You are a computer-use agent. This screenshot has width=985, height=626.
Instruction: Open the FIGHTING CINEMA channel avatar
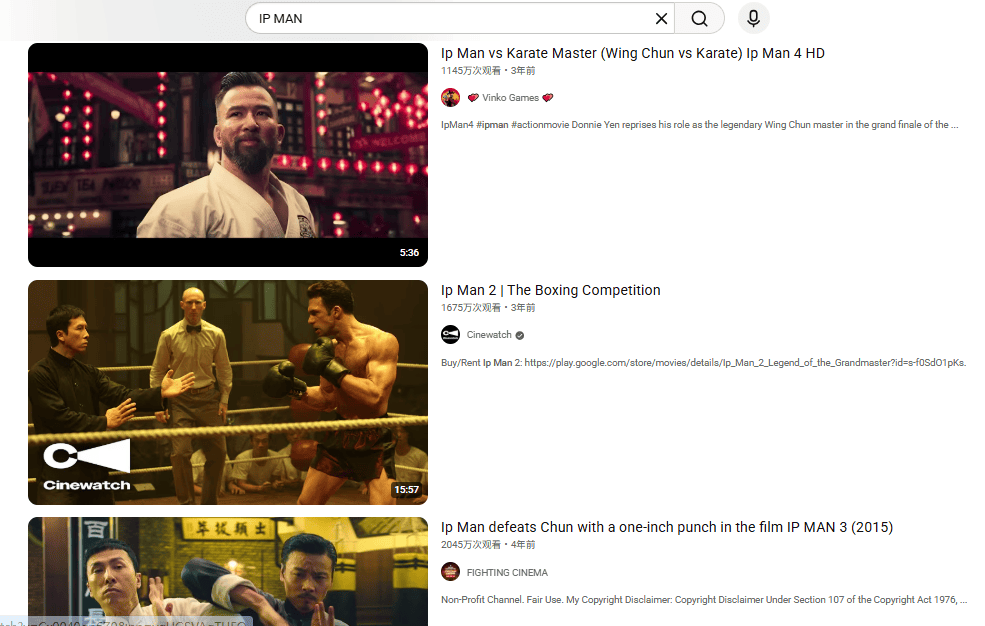450,572
